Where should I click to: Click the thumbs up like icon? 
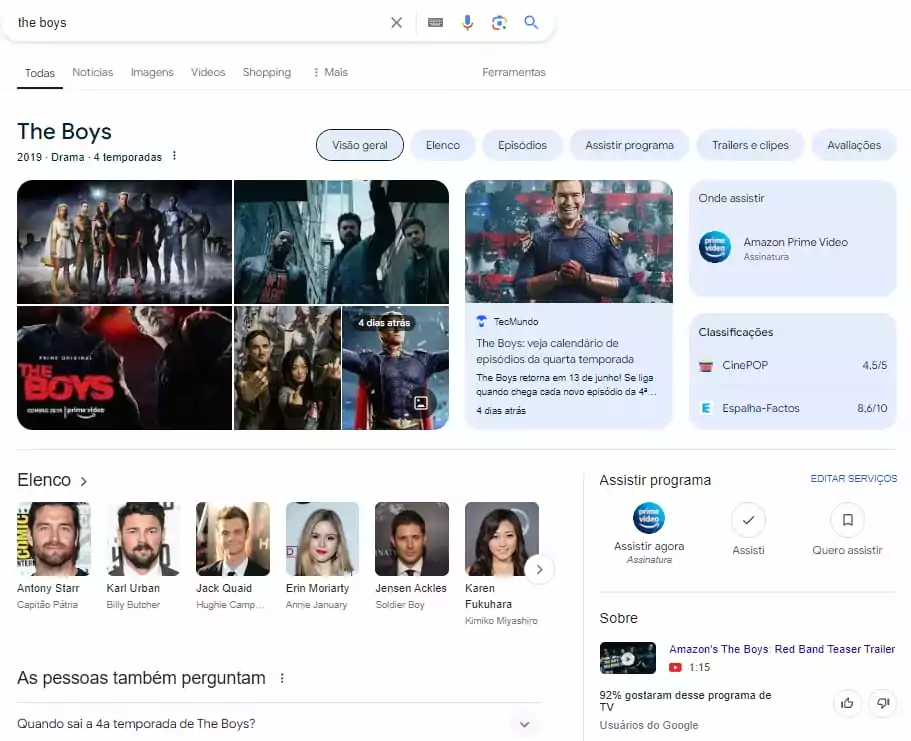click(847, 703)
